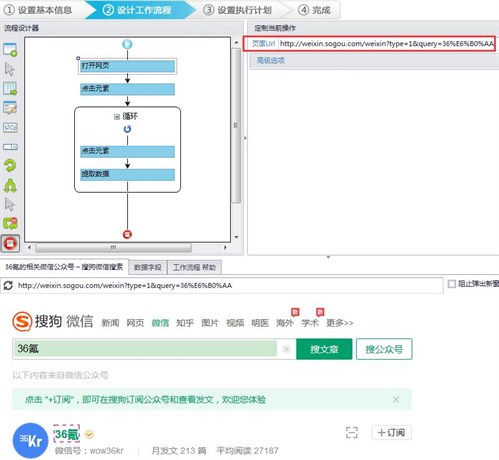Select the Input Text tool icon in the sidebar
Viewport: 499px width, 460px height.
(x=10, y=108)
